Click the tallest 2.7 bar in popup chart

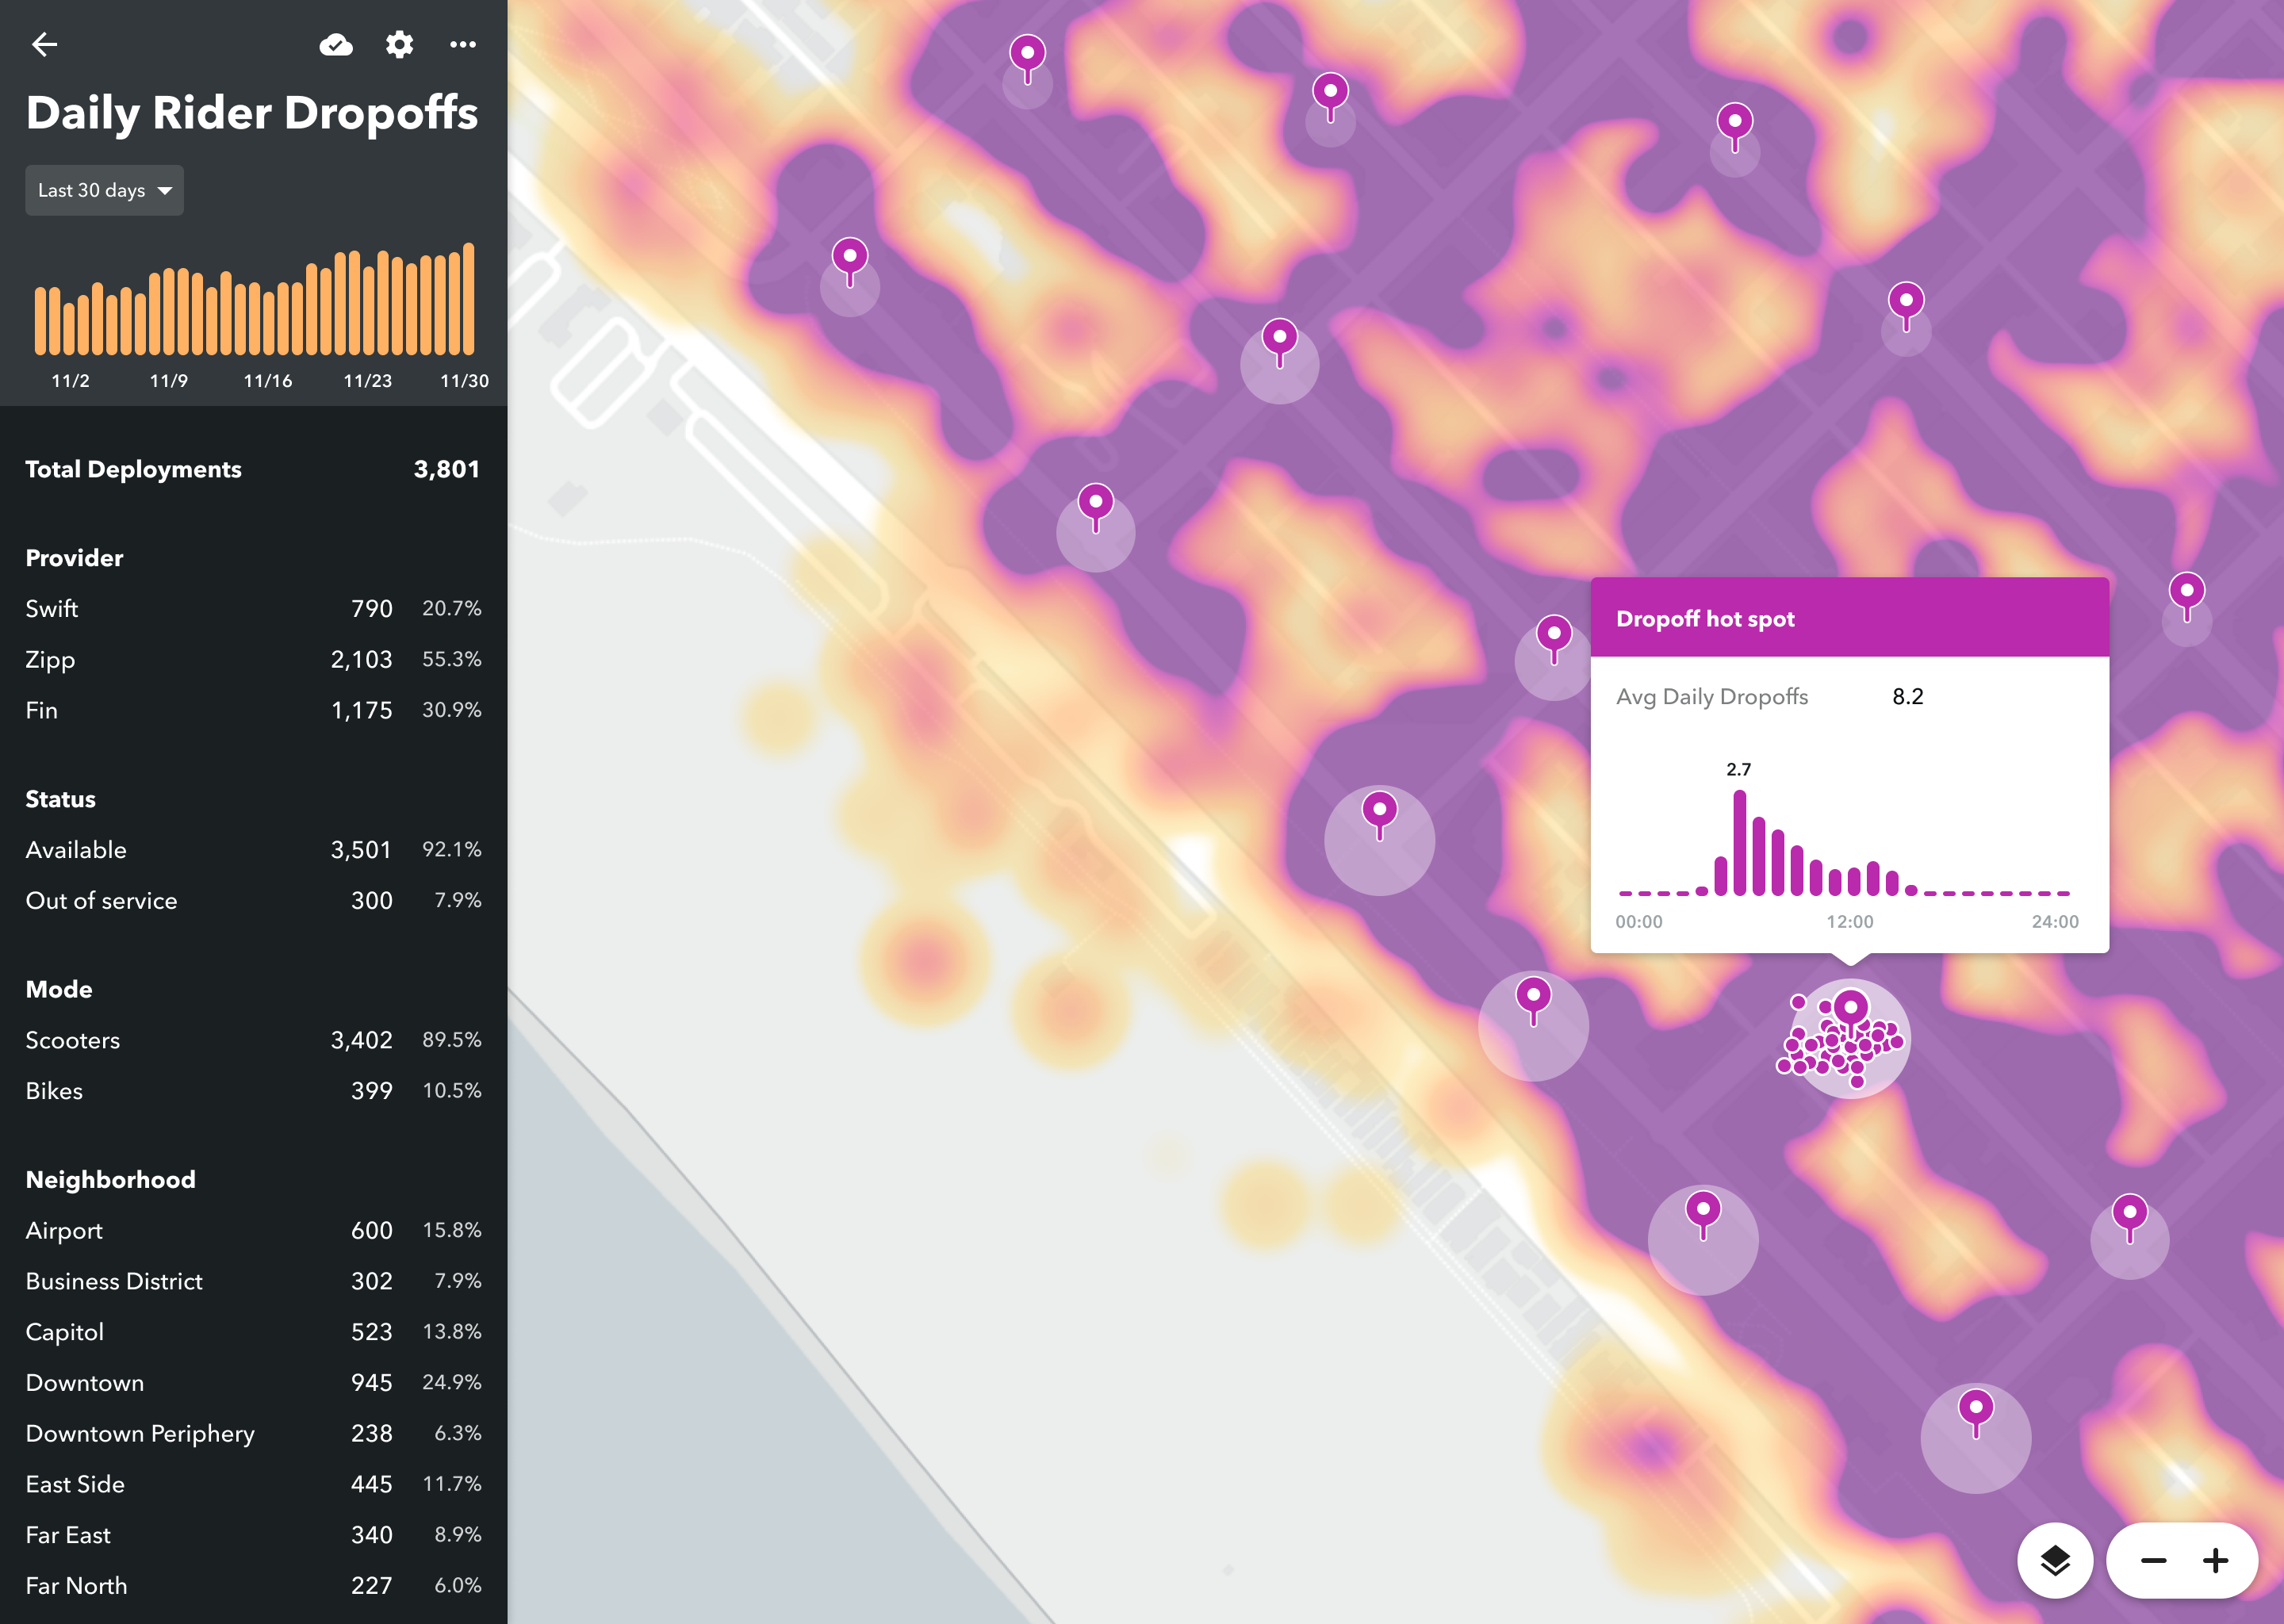click(x=1739, y=842)
